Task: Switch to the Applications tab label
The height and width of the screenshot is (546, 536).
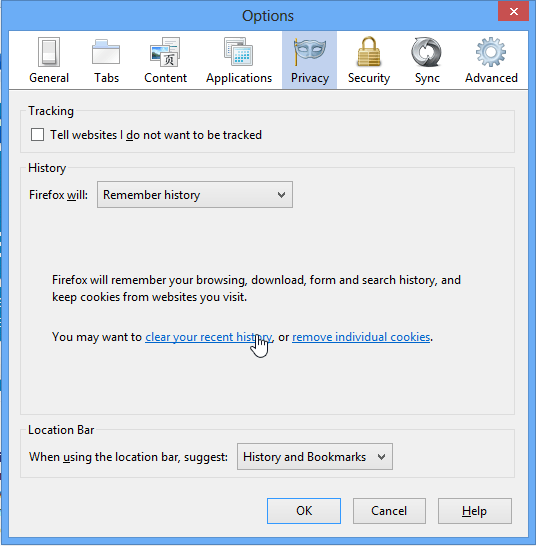Action: 239,78
